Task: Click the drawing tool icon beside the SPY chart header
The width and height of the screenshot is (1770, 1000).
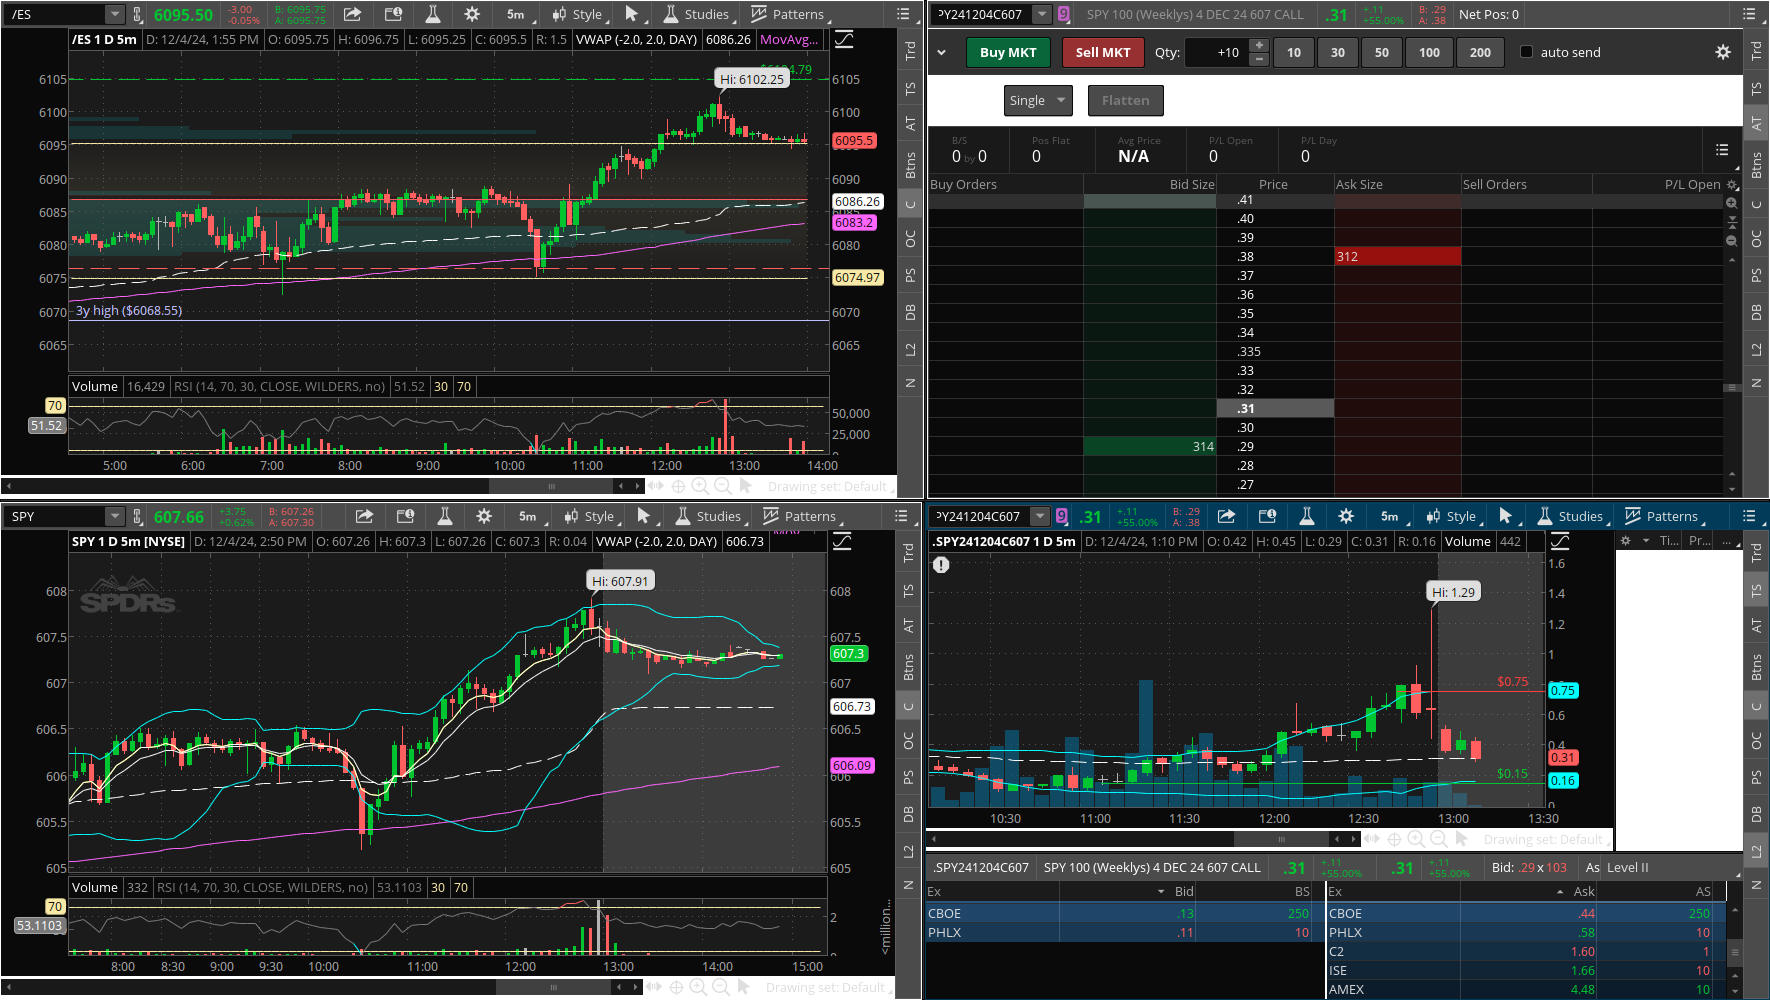Action: pyautogui.click(x=842, y=541)
